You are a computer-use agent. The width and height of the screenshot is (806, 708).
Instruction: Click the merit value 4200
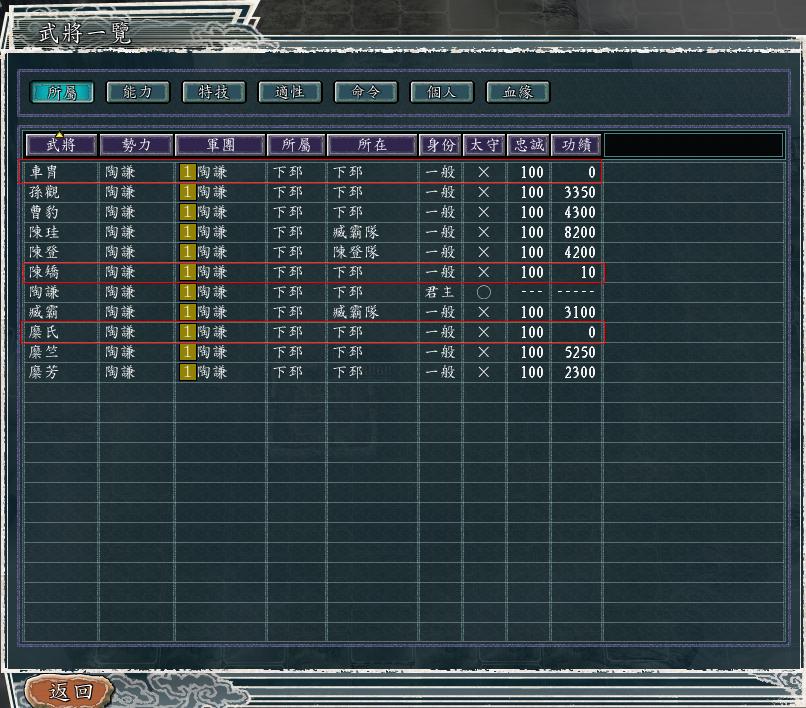[580, 252]
